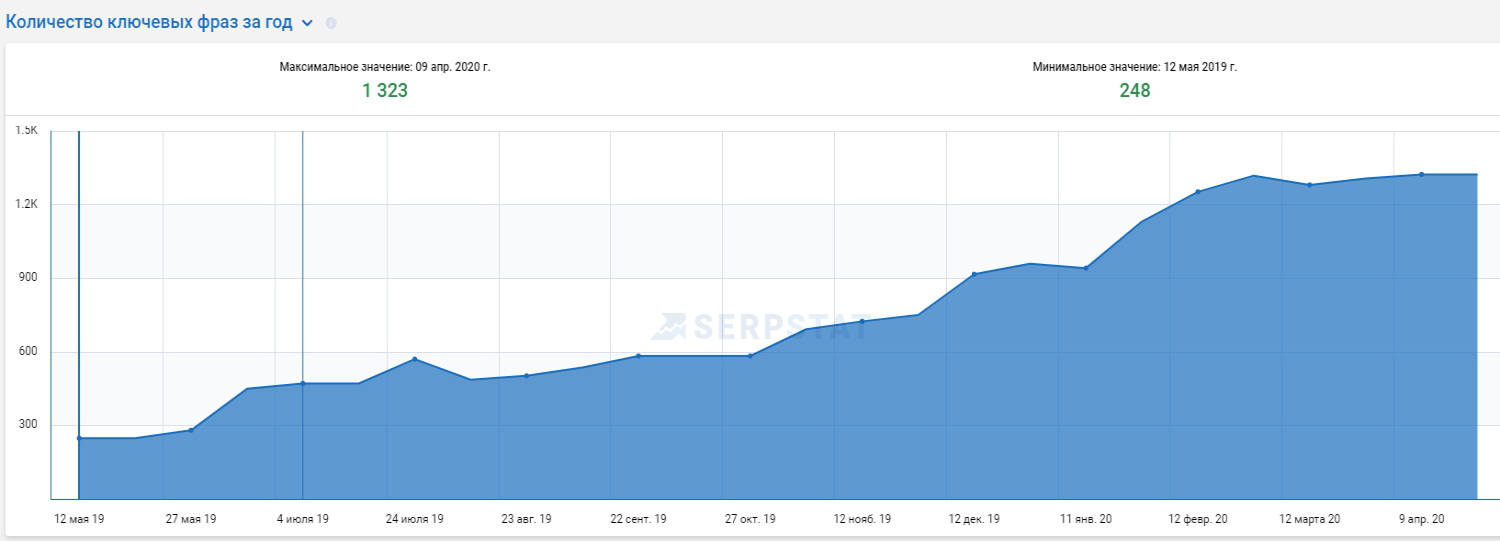
Task: Click the data point above 12 нояб. 19
Action: point(862,321)
